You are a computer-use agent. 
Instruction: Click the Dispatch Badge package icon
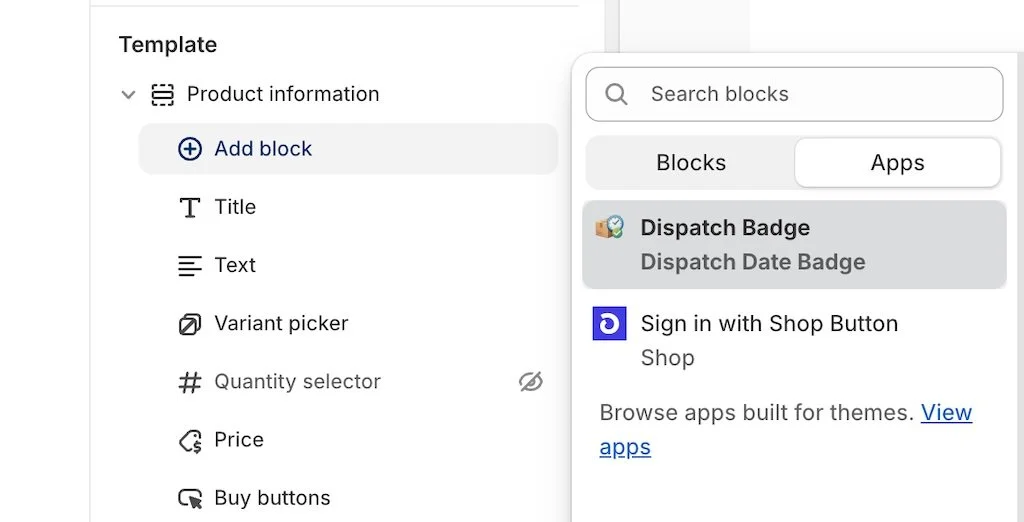[x=610, y=228]
